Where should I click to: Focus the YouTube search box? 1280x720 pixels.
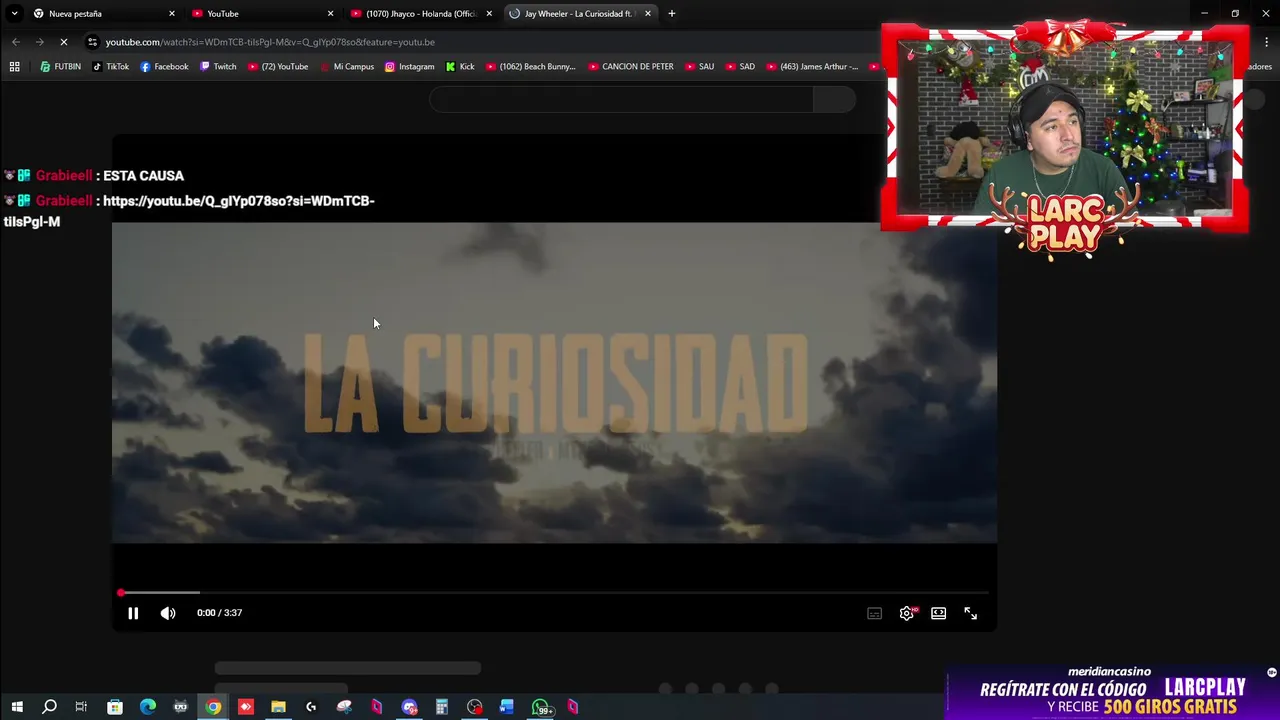point(621,99)
